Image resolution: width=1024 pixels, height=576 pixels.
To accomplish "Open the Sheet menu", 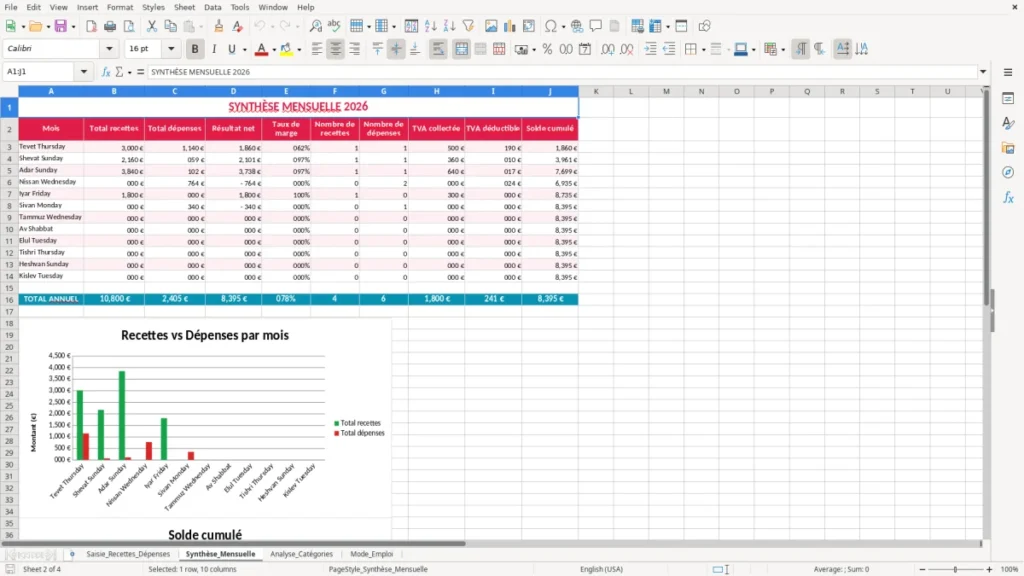I will point(184,7).
